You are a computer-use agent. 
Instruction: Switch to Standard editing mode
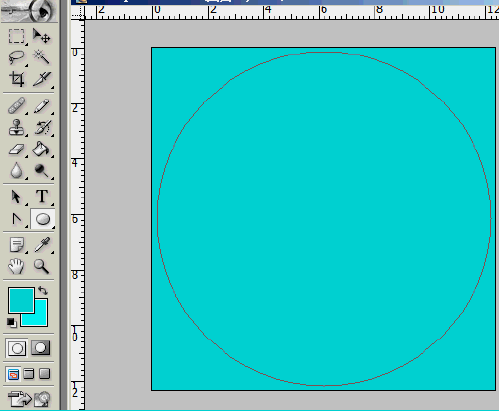point(17,348)
